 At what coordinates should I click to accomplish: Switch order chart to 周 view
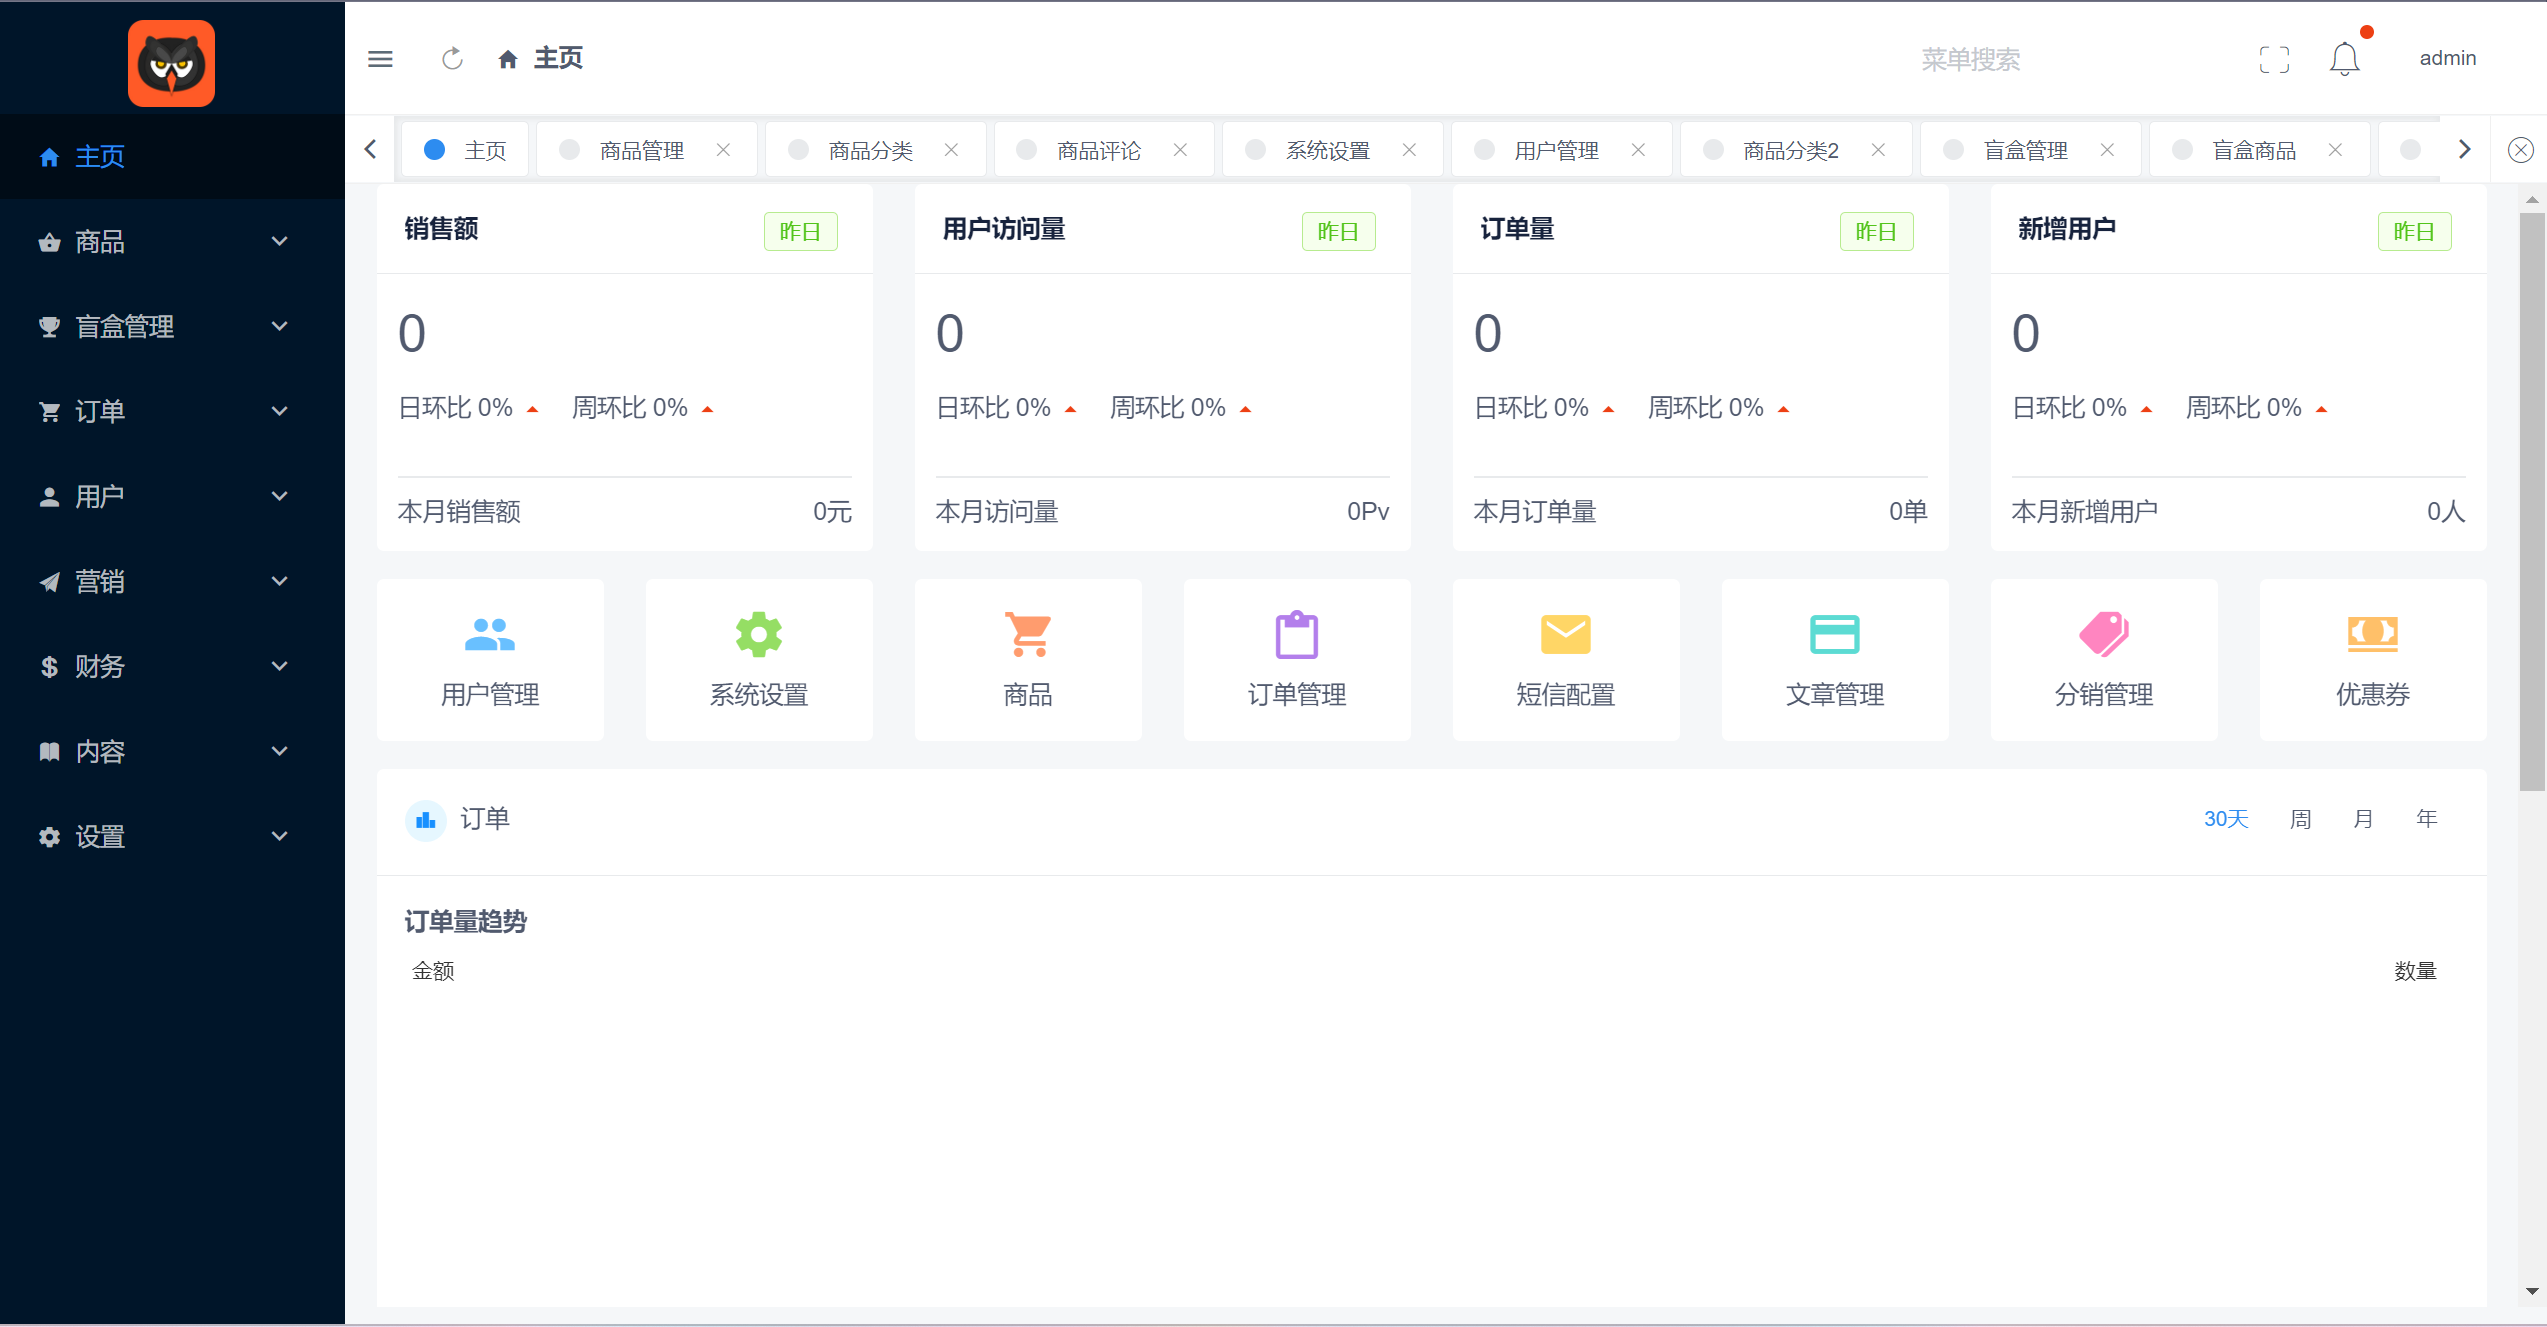click(2300, 819)
